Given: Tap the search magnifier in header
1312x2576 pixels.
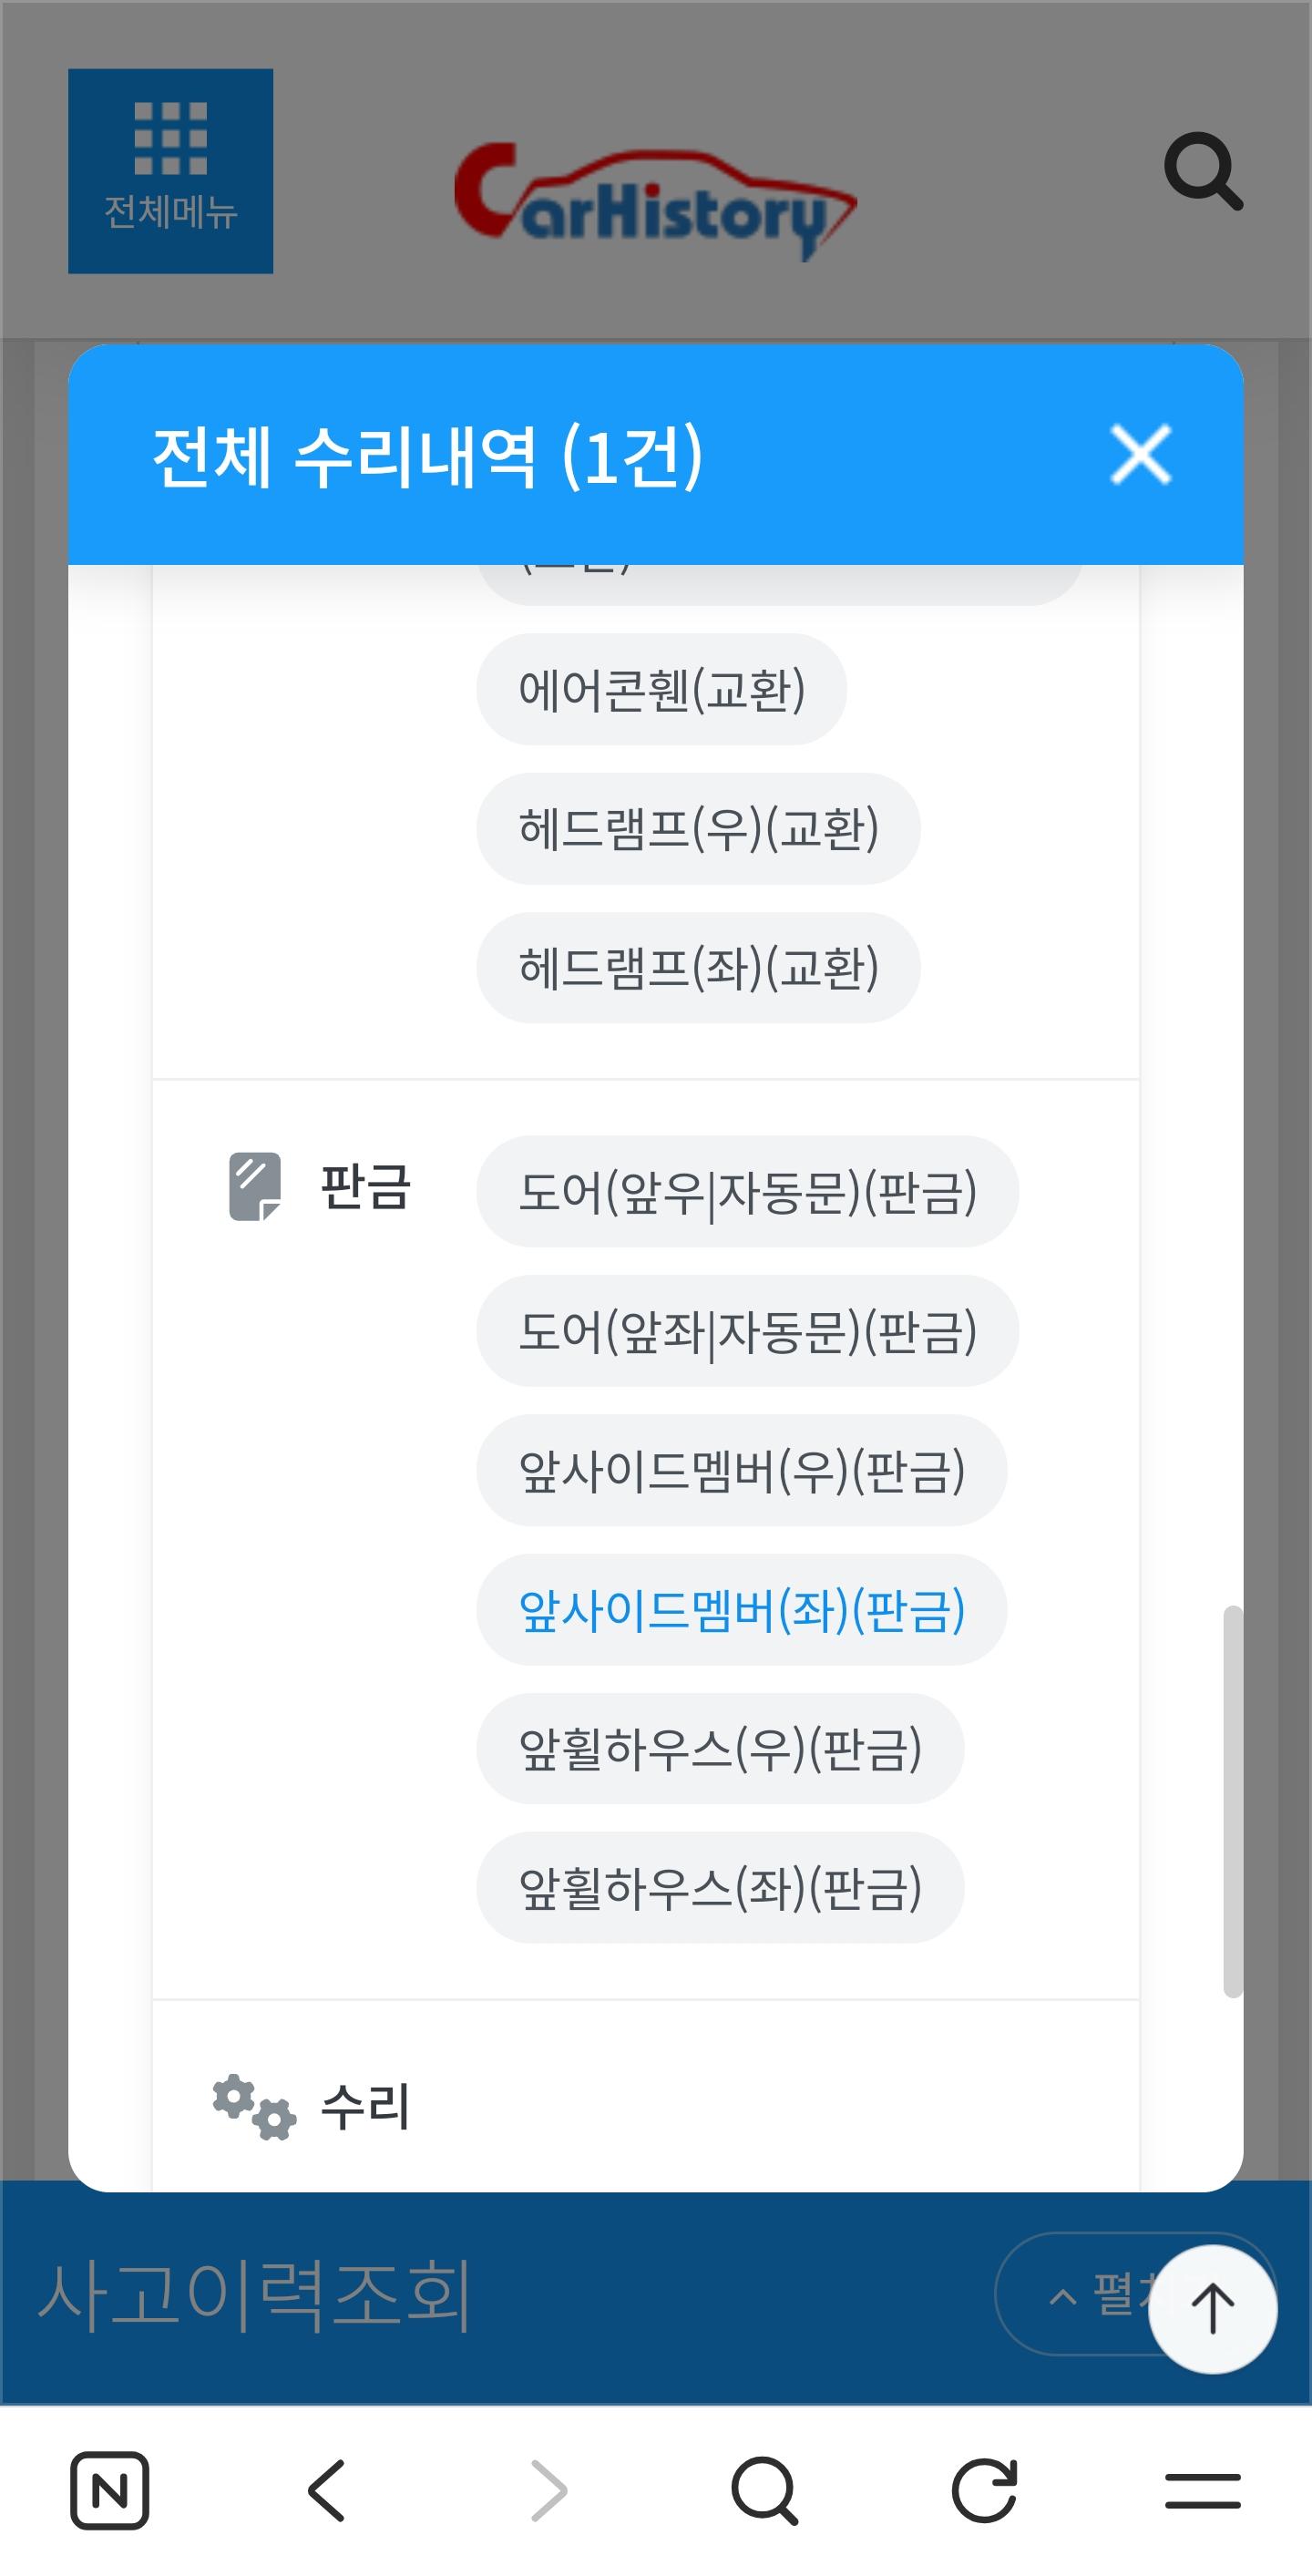Looking at the screenshot, I should [x=1202, y=171].
